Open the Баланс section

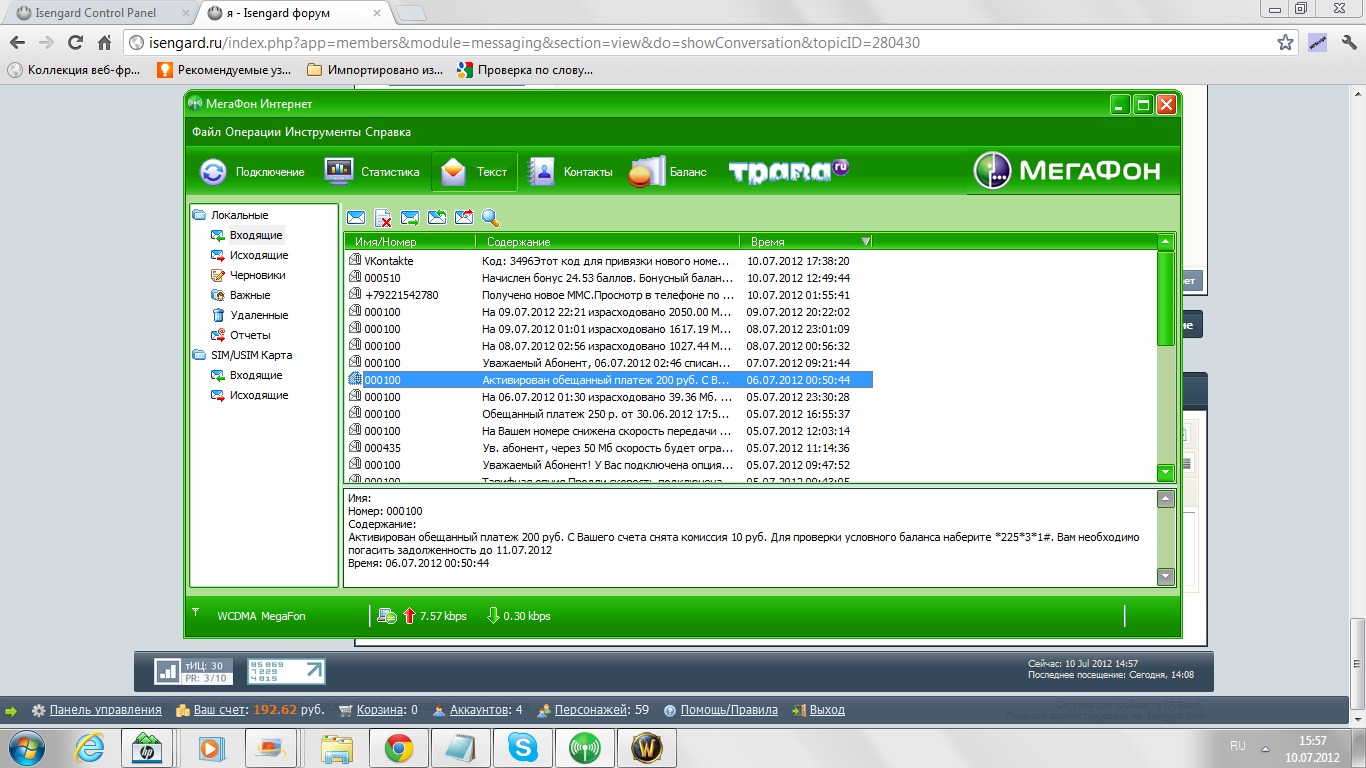(668, 172)
